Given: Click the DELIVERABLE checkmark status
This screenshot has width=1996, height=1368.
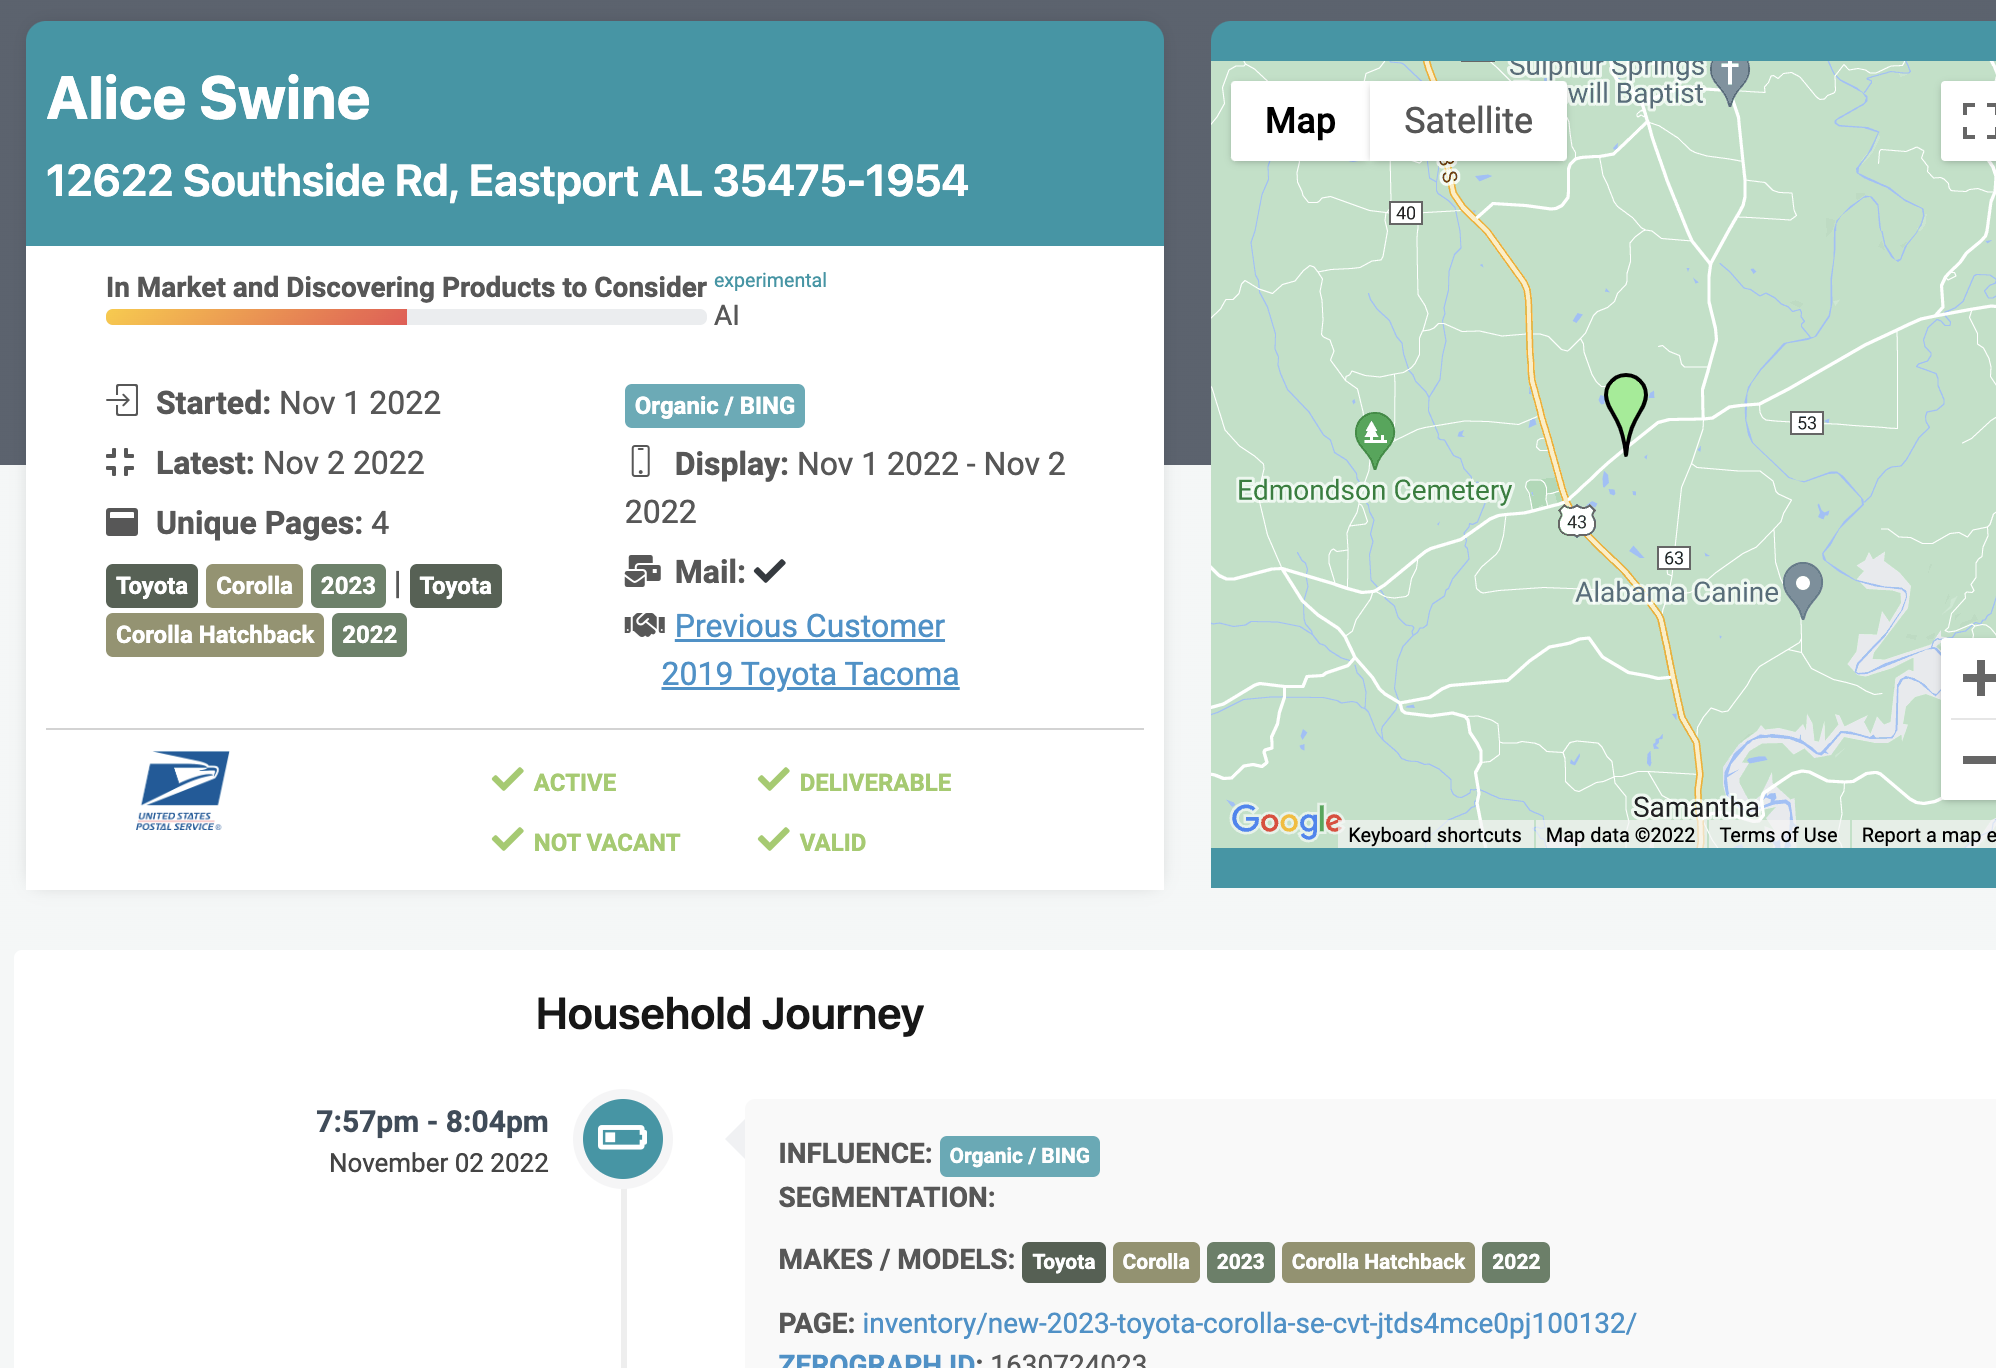Looking at the screenshot, I should click(x=855, y=782).
